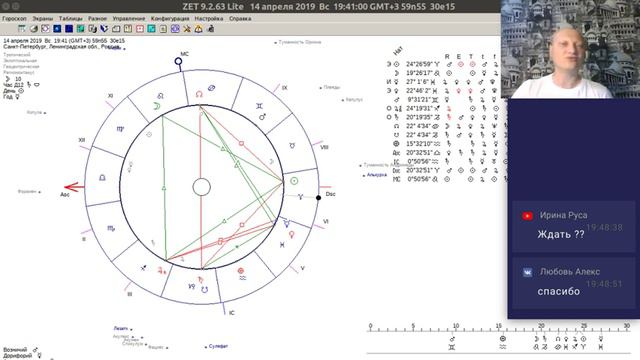This screenshot has width=640, height=360.
Task: Click the folder-shaped outline toolbar icon
Action: coord(116,29)
